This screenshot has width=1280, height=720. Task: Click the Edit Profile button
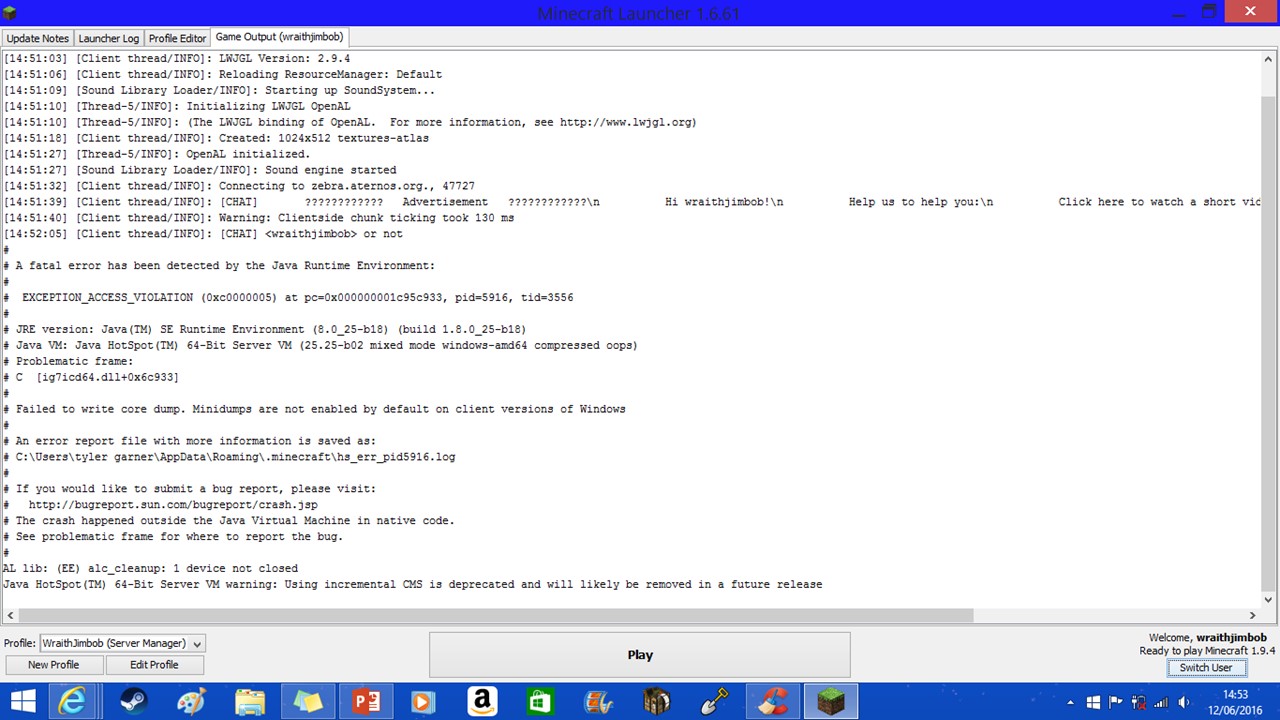coord(154,665)
